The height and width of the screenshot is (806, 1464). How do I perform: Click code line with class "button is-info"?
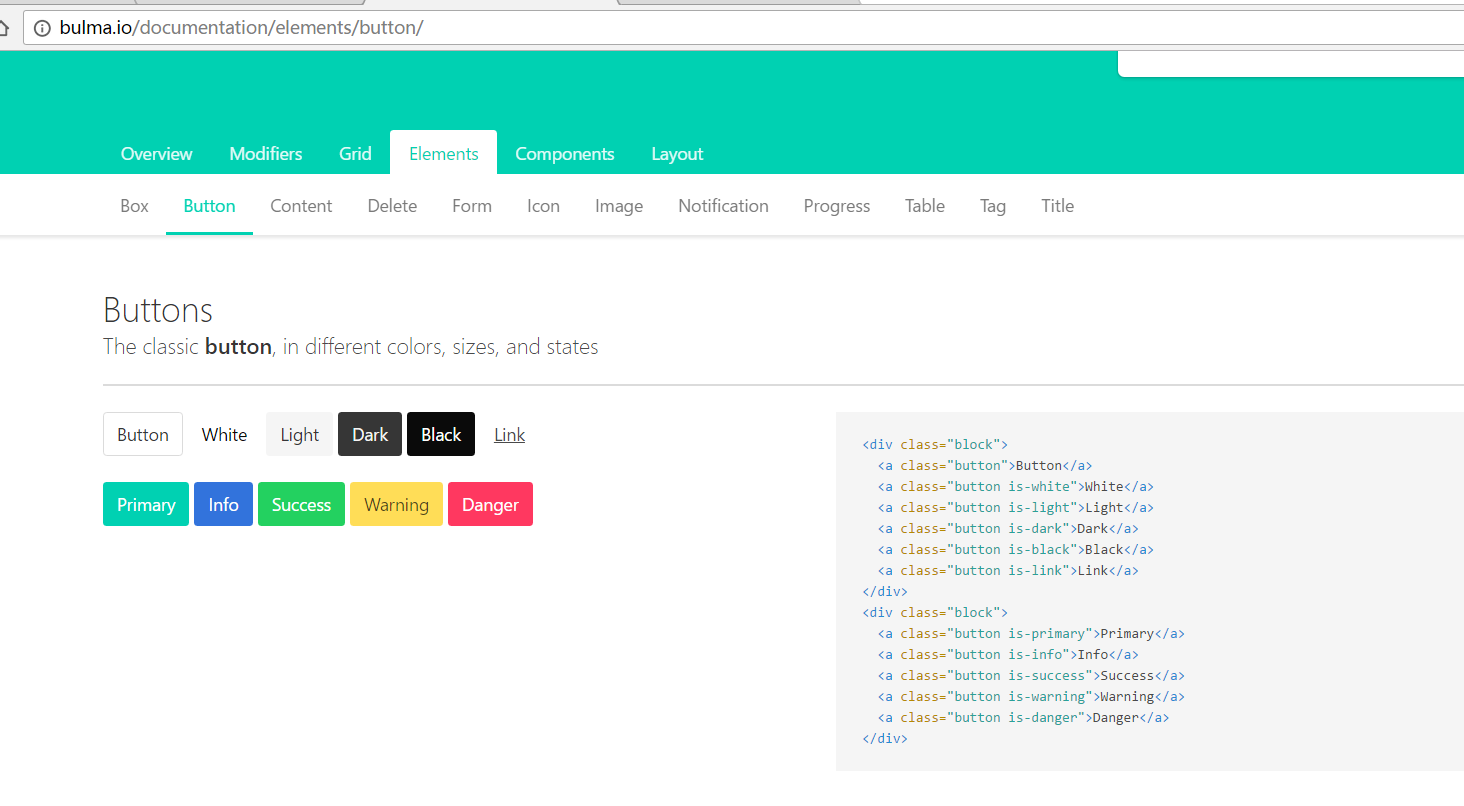click(x=1008, y=654)
